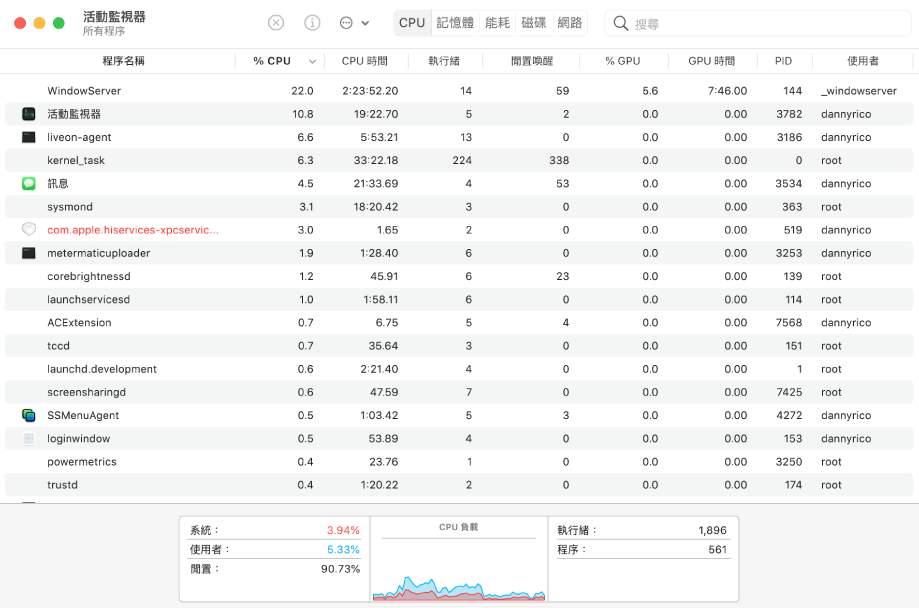
Task: Click the 閒置 90.73% value
Action: coord(340,569)
